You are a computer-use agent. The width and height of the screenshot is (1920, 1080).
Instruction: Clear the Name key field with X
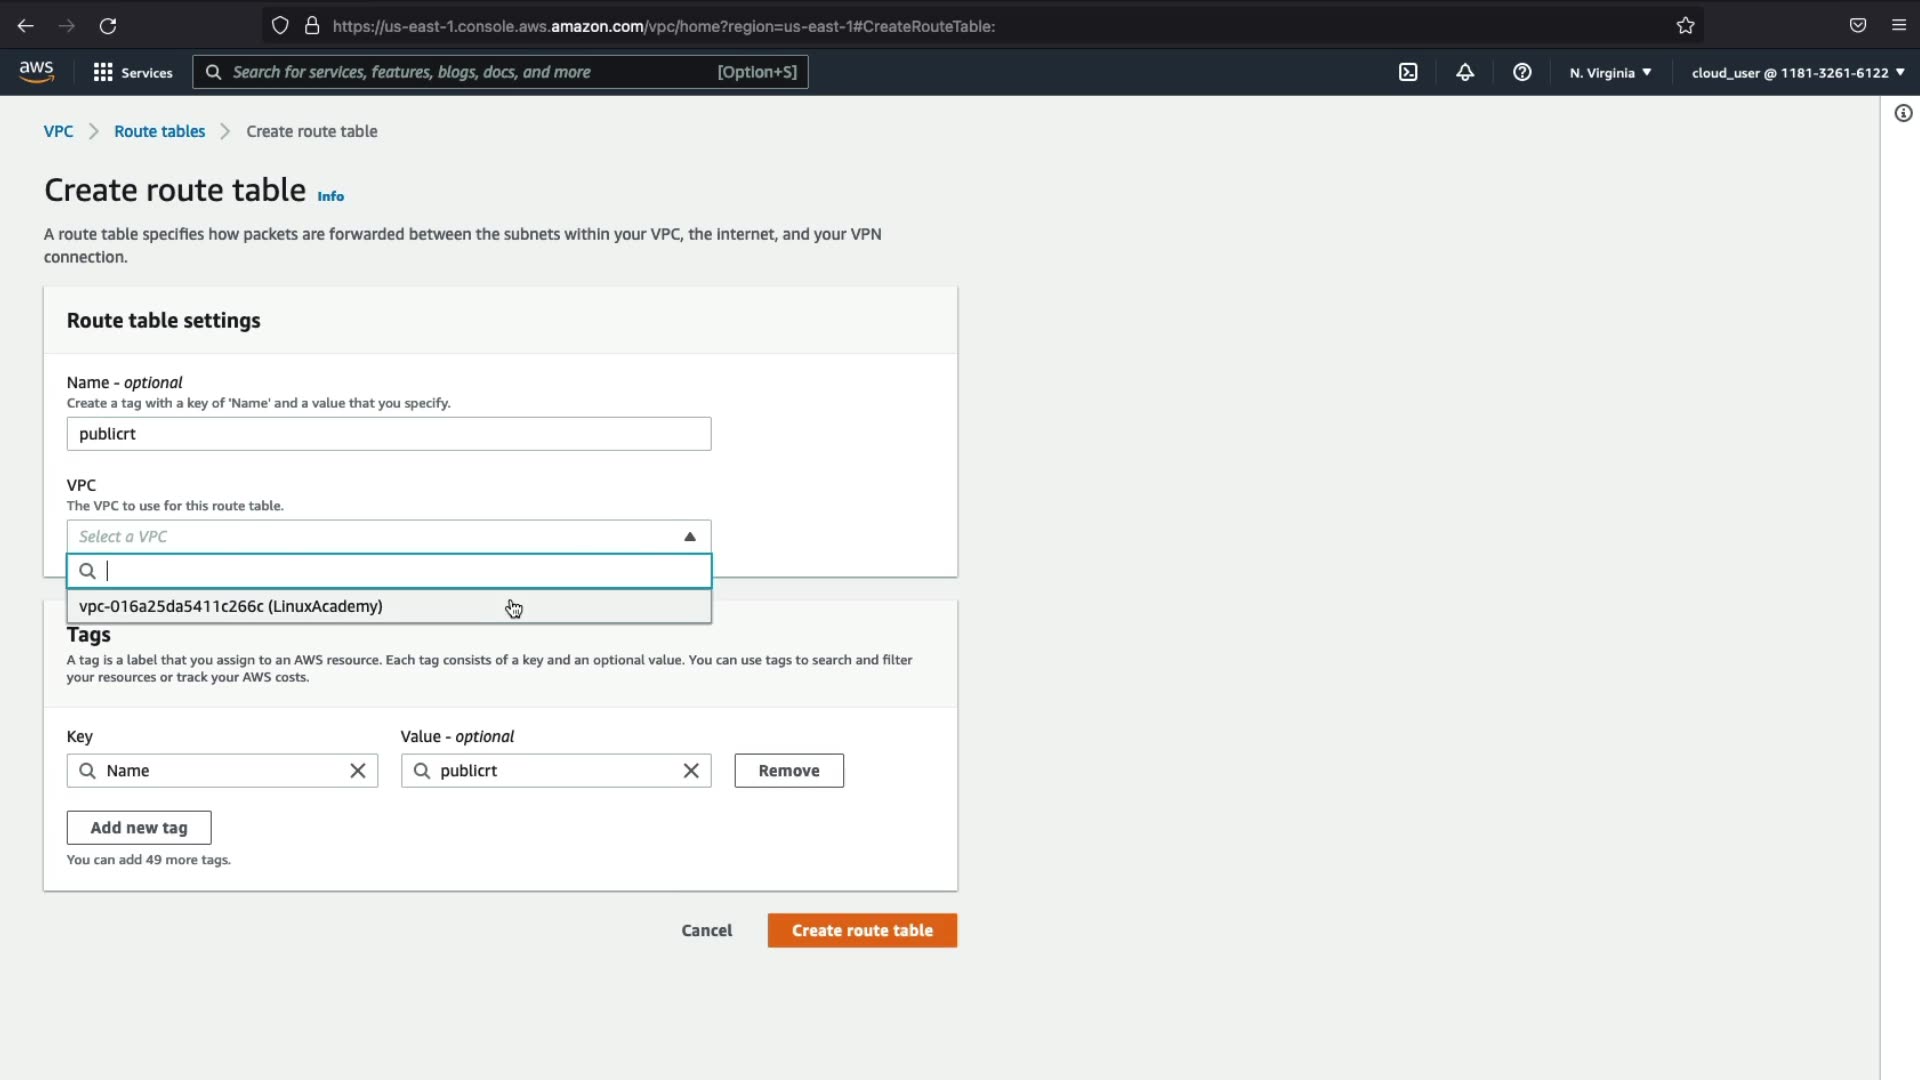tap(358, 771)
